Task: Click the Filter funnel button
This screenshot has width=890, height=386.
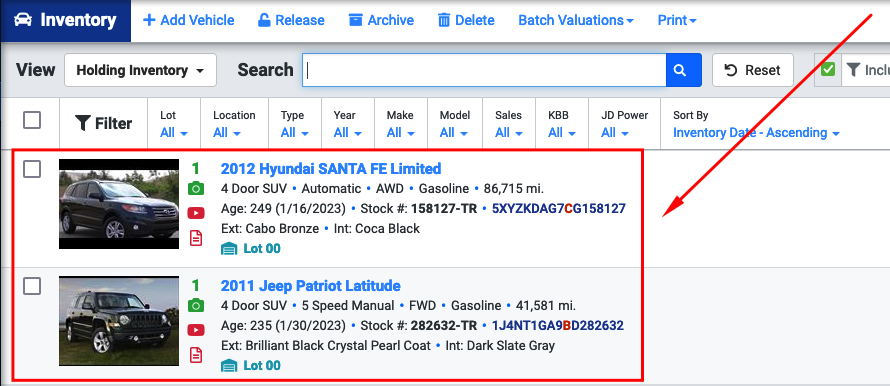Action: pos(103,123)
